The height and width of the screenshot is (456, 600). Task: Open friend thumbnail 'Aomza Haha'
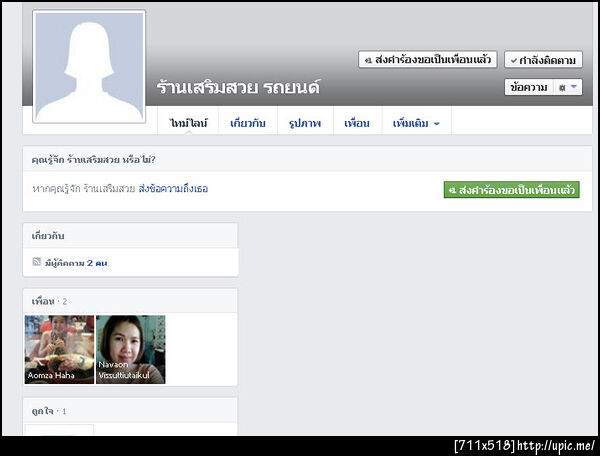click(x=59, y=349)
